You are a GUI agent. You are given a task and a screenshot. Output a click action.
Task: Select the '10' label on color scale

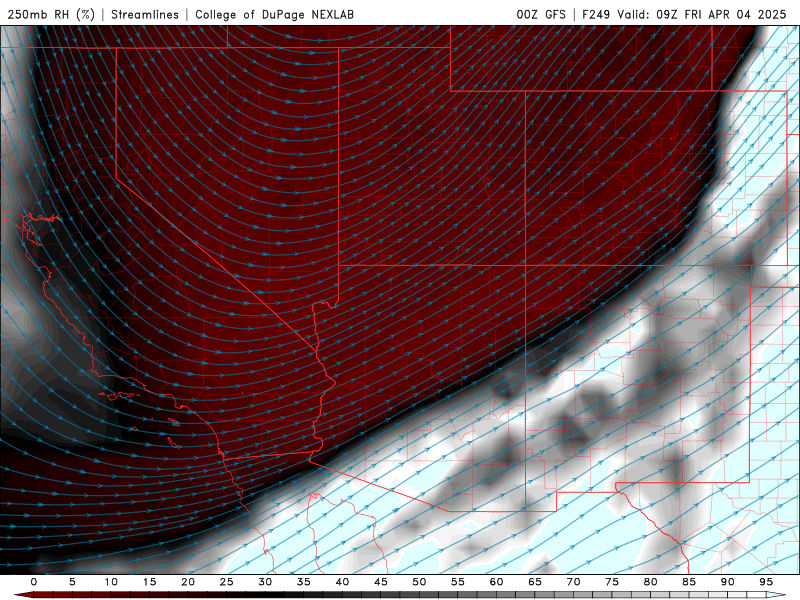point(111,582)
